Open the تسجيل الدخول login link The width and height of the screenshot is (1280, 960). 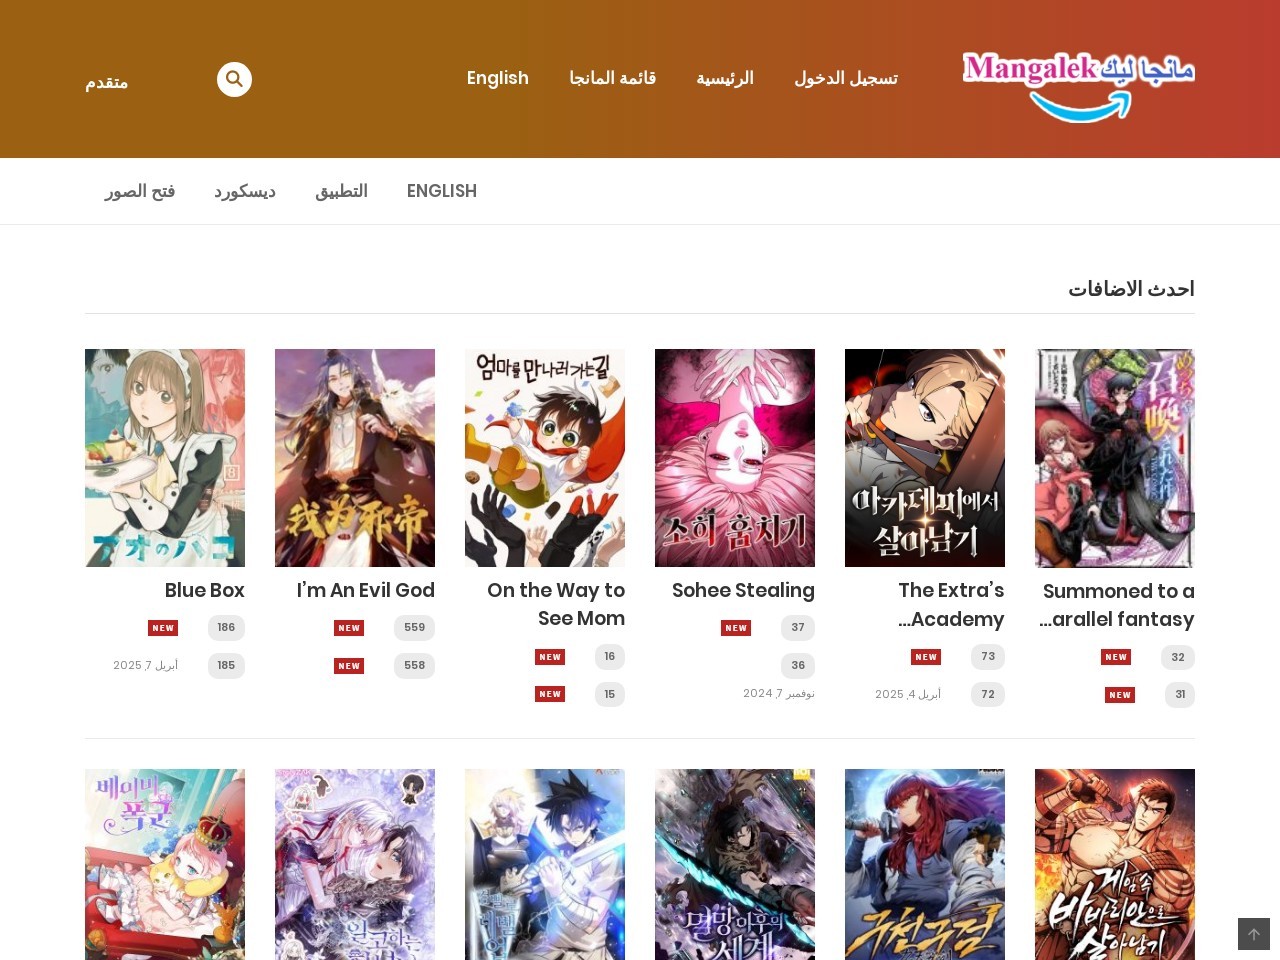[846, 78]
